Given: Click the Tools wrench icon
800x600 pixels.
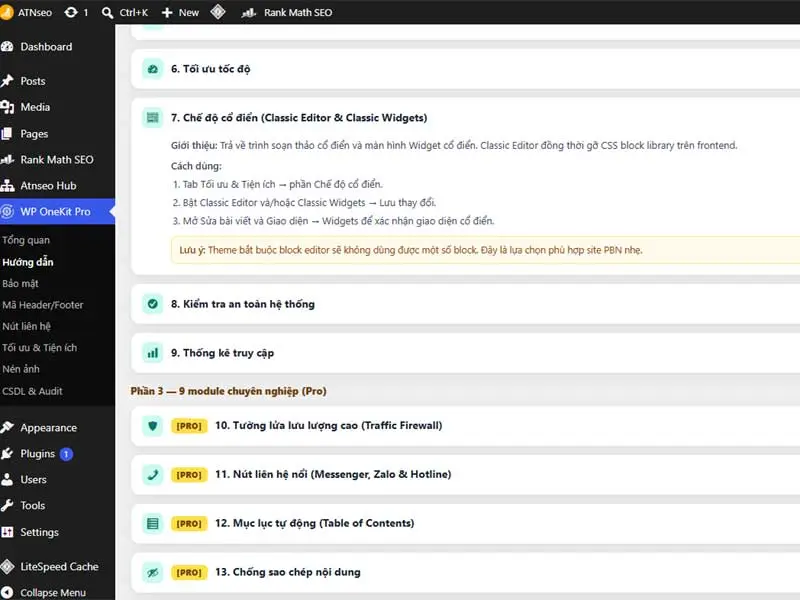Looking at the screenshot, I should tap(7, 506).
